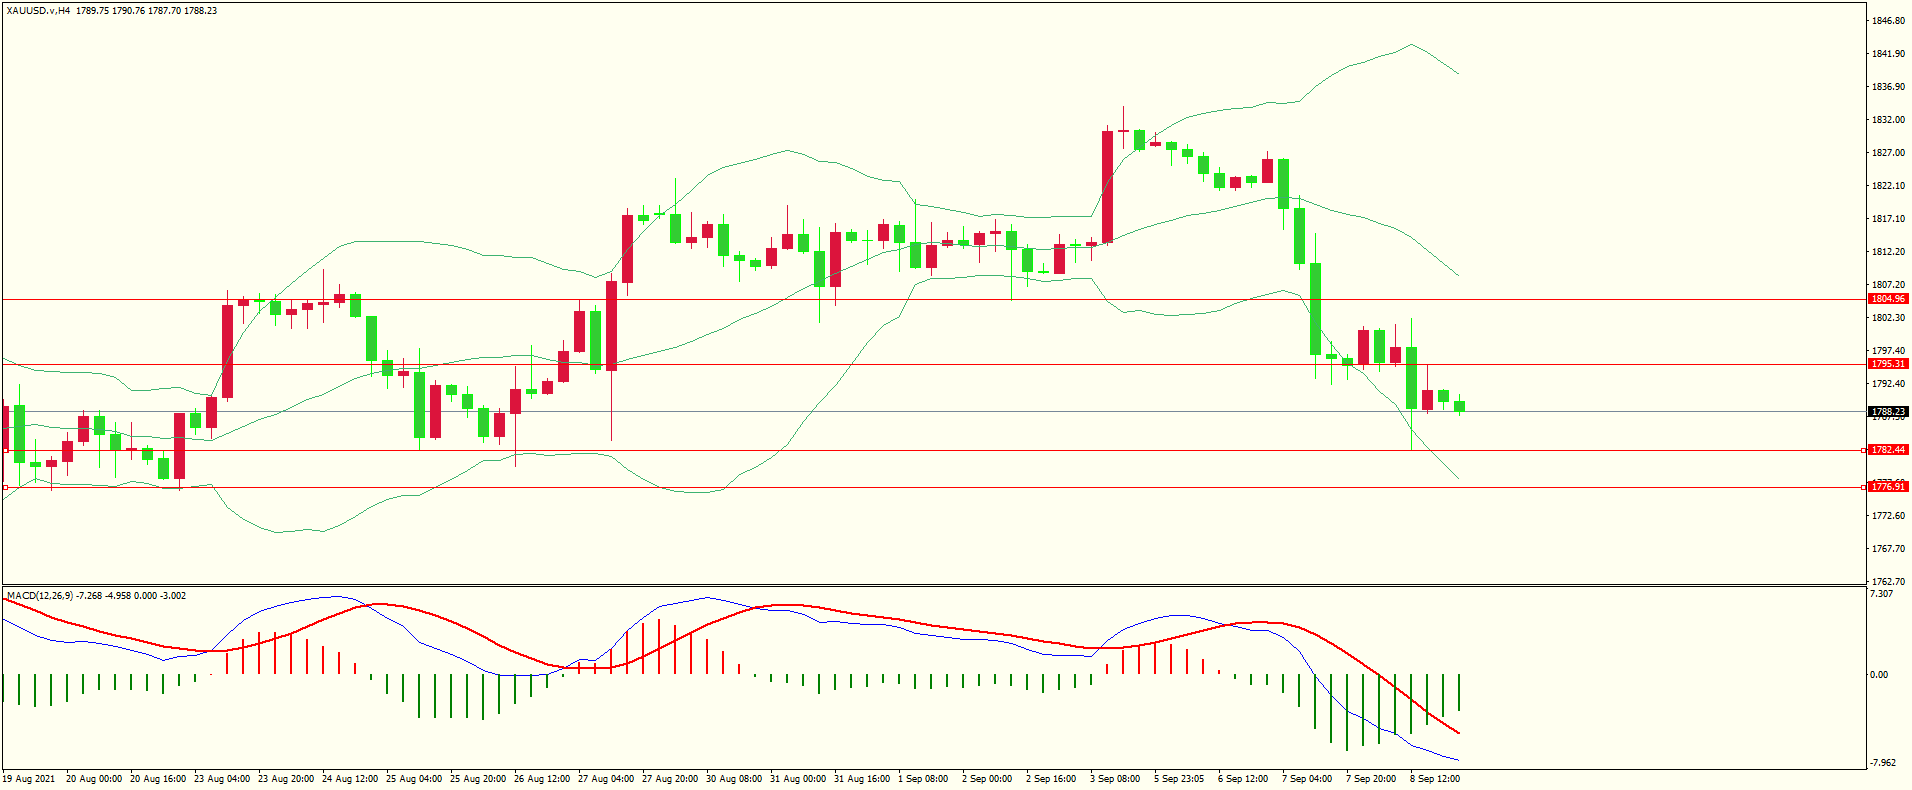Image resolution: width=1912 pixels, height=790 pixels.
Task: Click the 1827.00 price scale label
Action: click(x=1888, y=153)
